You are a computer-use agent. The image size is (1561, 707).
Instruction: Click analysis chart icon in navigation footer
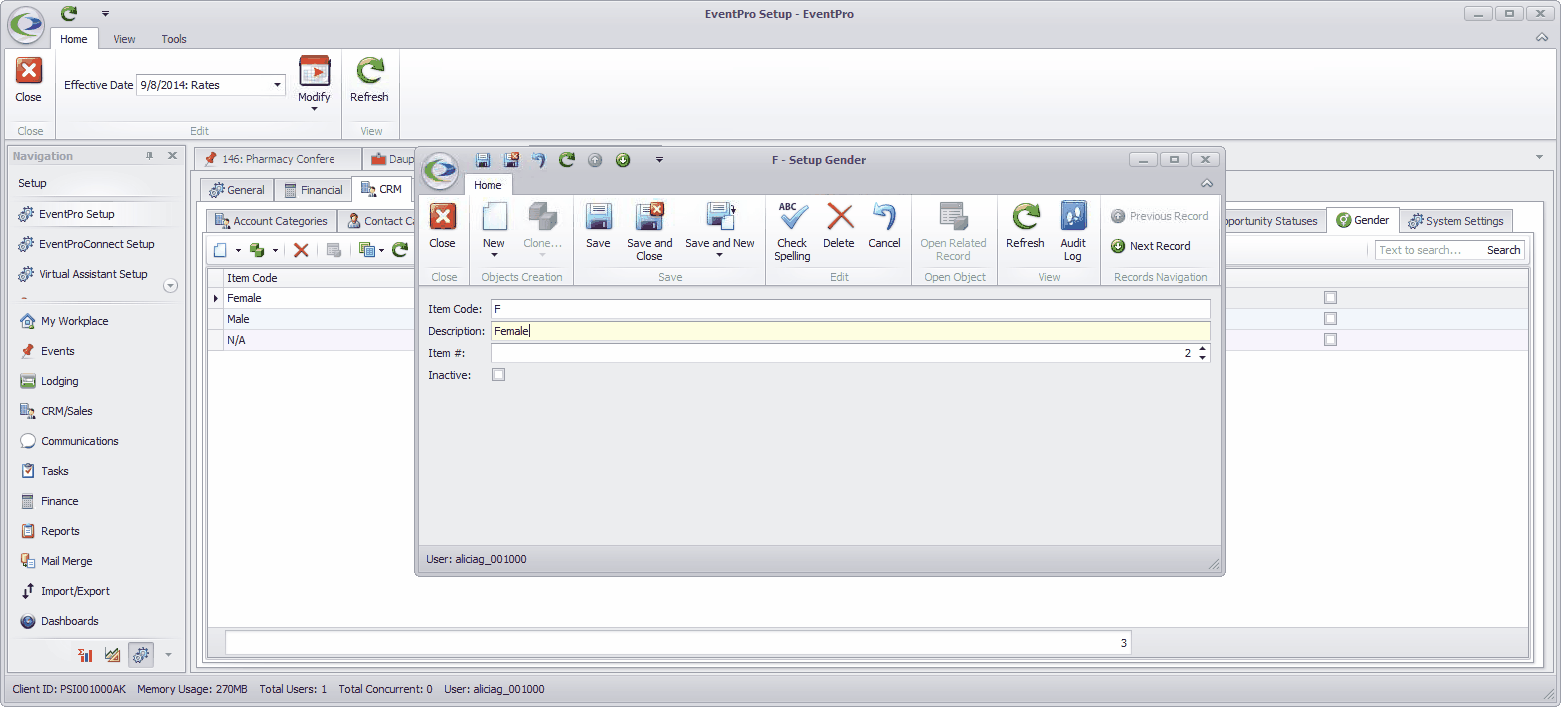113,655
